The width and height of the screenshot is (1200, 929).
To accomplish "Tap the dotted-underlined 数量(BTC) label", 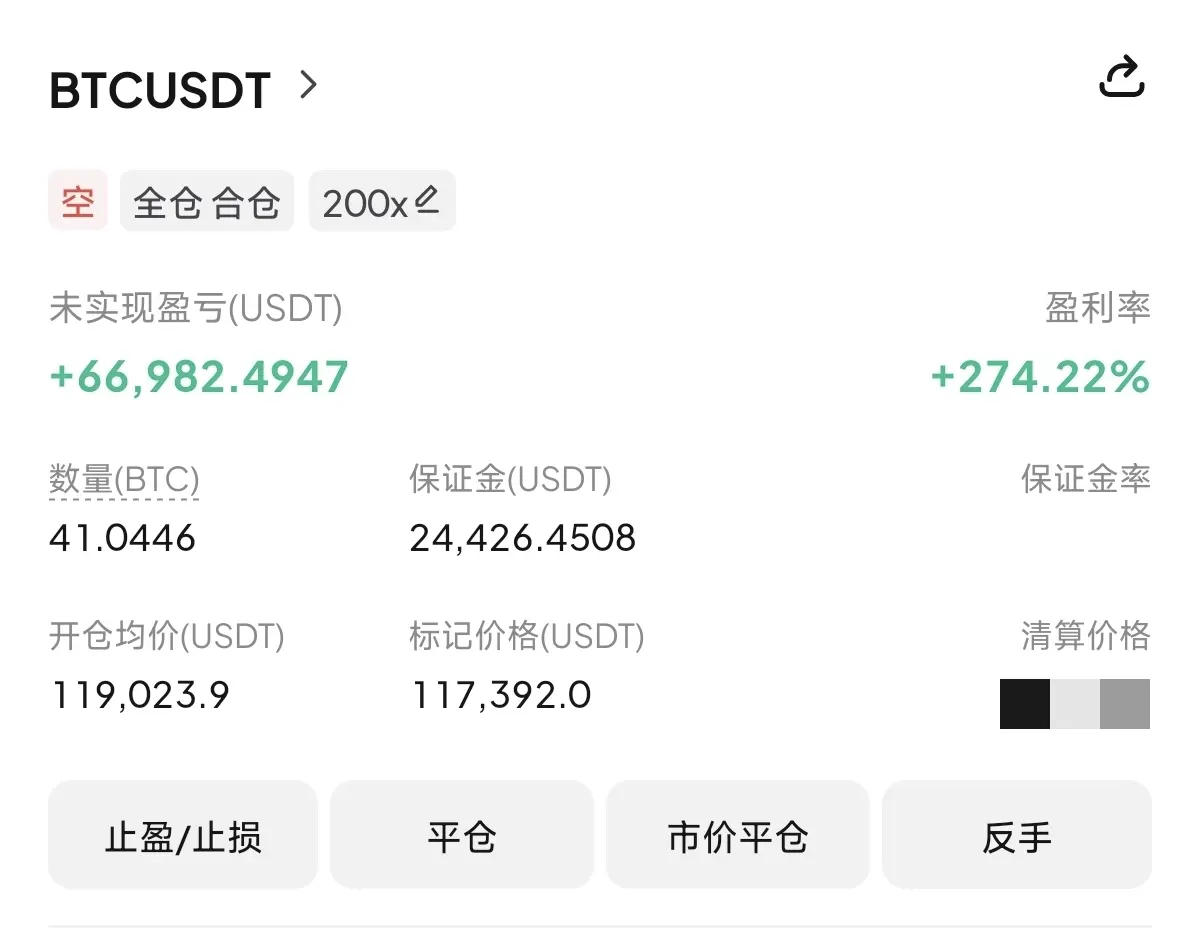I will click(x=124, y=480).
